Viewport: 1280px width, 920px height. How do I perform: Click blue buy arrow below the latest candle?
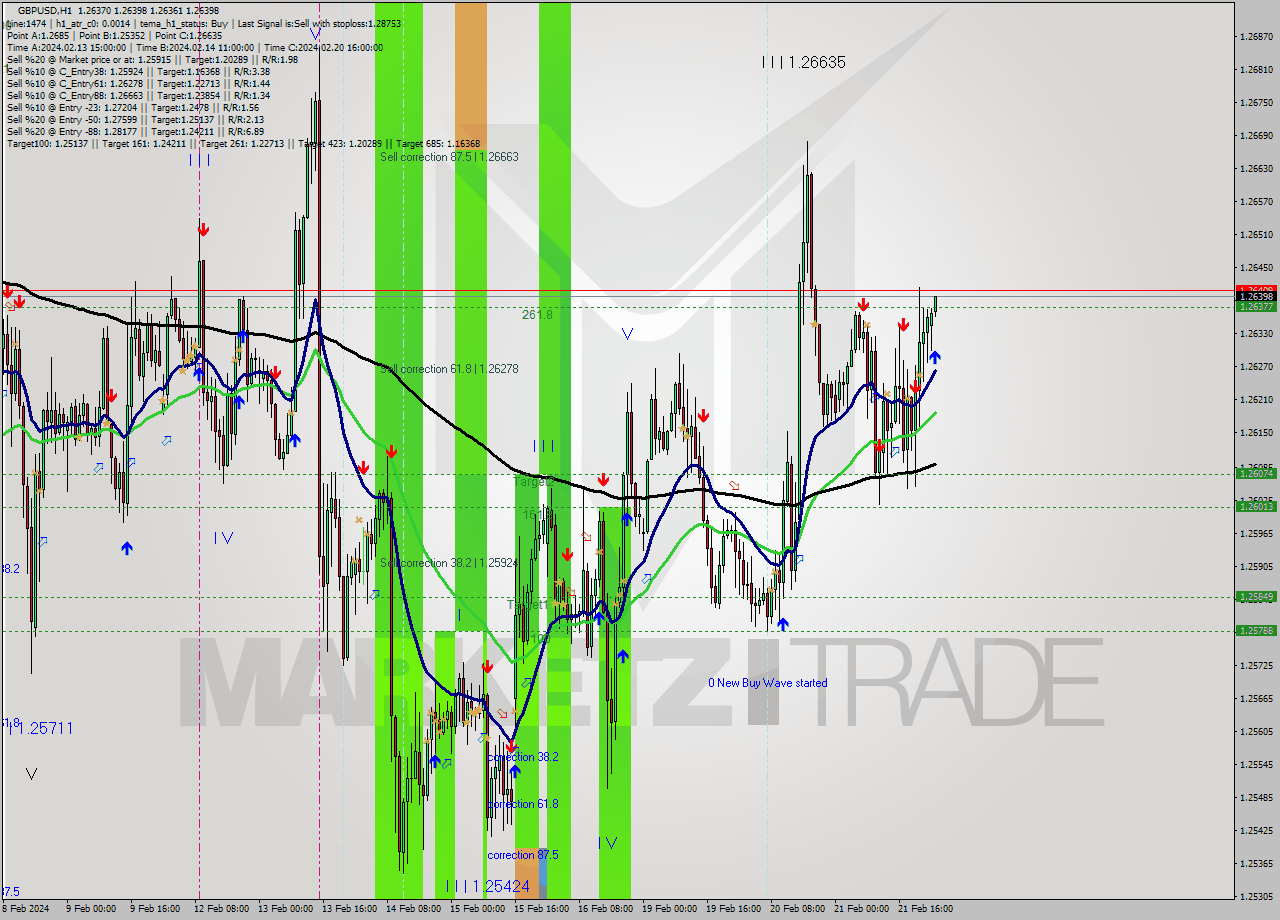coord(934,356)
